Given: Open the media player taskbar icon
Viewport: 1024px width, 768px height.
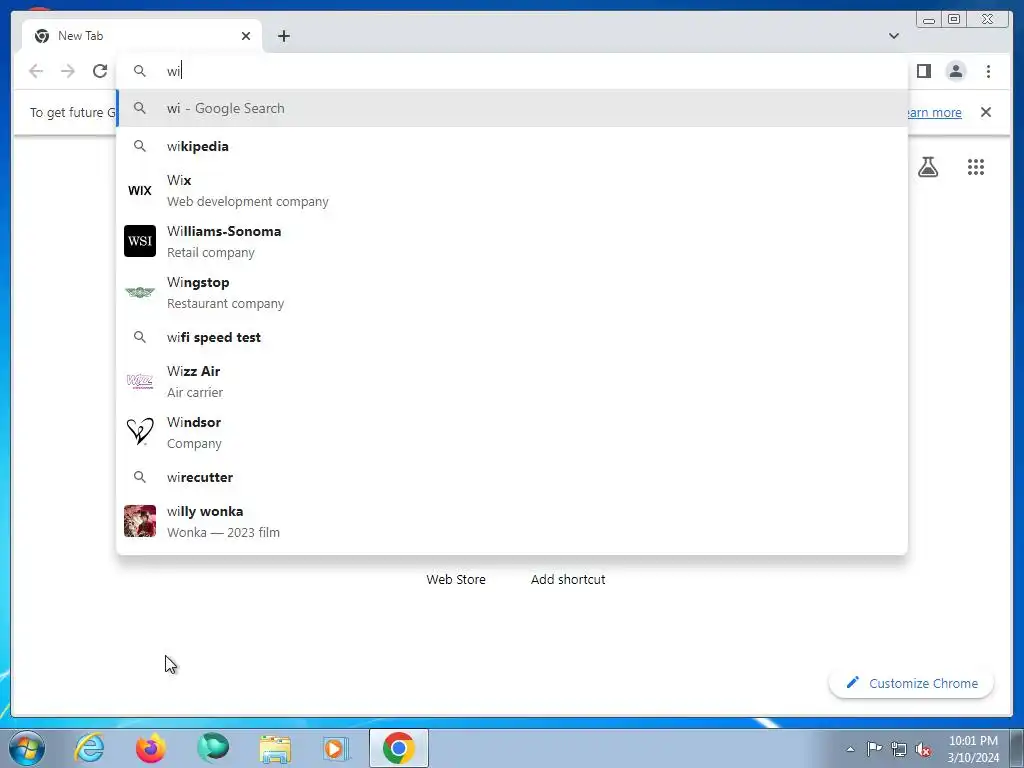Looking at the screenshot, I should pos(336,748).
